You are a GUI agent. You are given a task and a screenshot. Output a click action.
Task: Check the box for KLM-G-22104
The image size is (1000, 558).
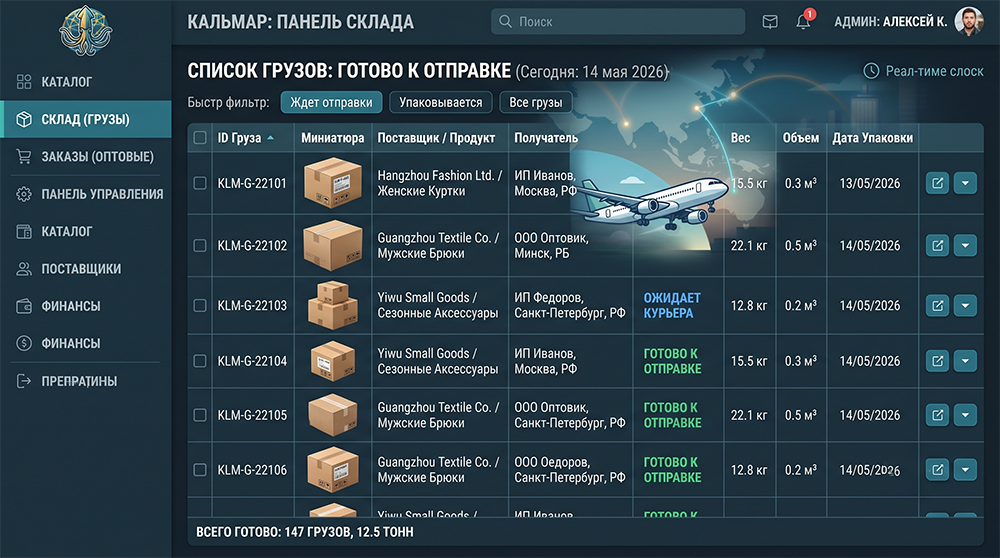200,361
